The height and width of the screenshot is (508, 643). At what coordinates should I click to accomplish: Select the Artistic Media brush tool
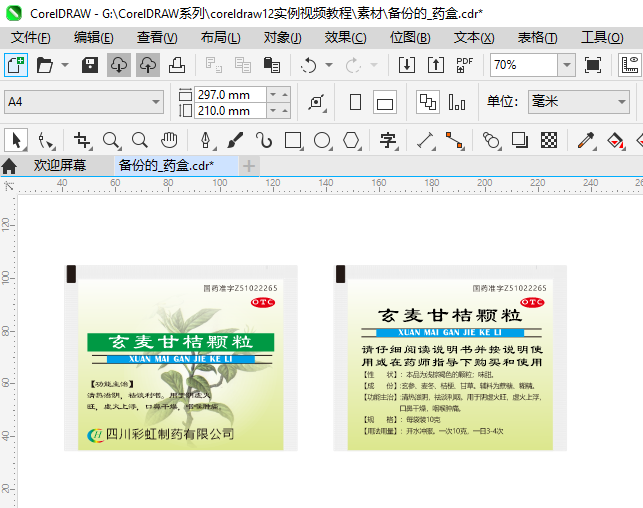click(235, 141)
